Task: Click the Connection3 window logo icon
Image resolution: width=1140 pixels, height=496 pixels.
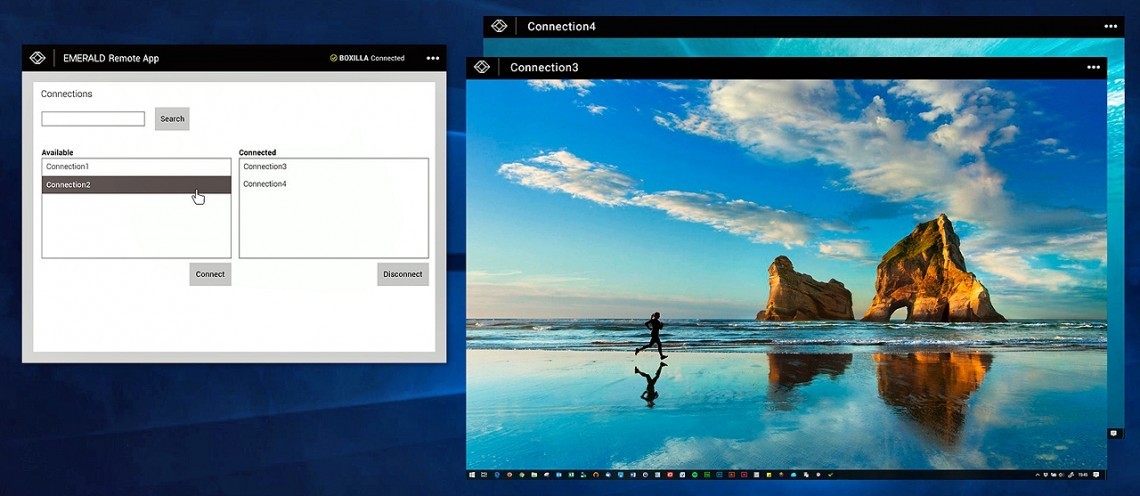Action: (x=482, y=67)
